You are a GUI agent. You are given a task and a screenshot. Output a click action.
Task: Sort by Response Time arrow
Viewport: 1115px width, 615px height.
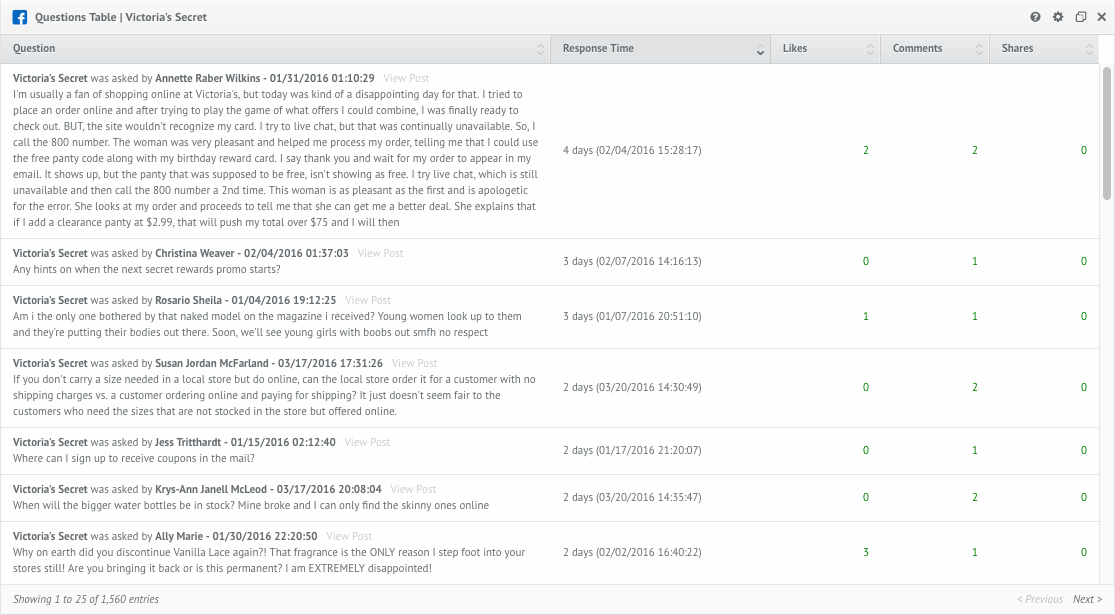pyautogui.click(x=760, y=49)
